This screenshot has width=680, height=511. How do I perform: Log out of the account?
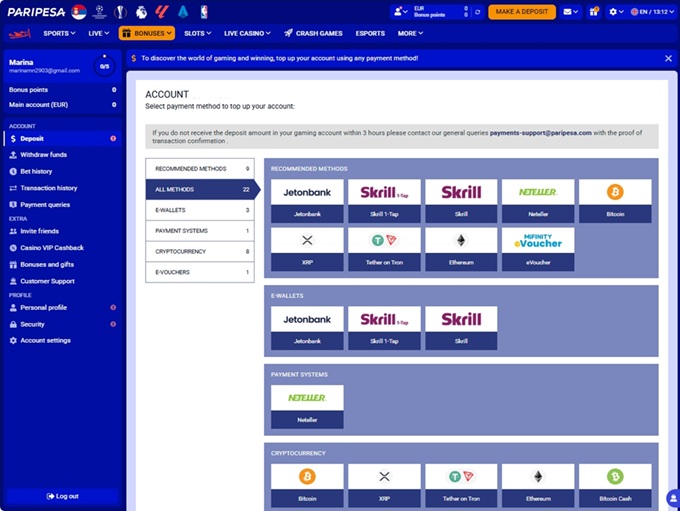click(62, 496)
